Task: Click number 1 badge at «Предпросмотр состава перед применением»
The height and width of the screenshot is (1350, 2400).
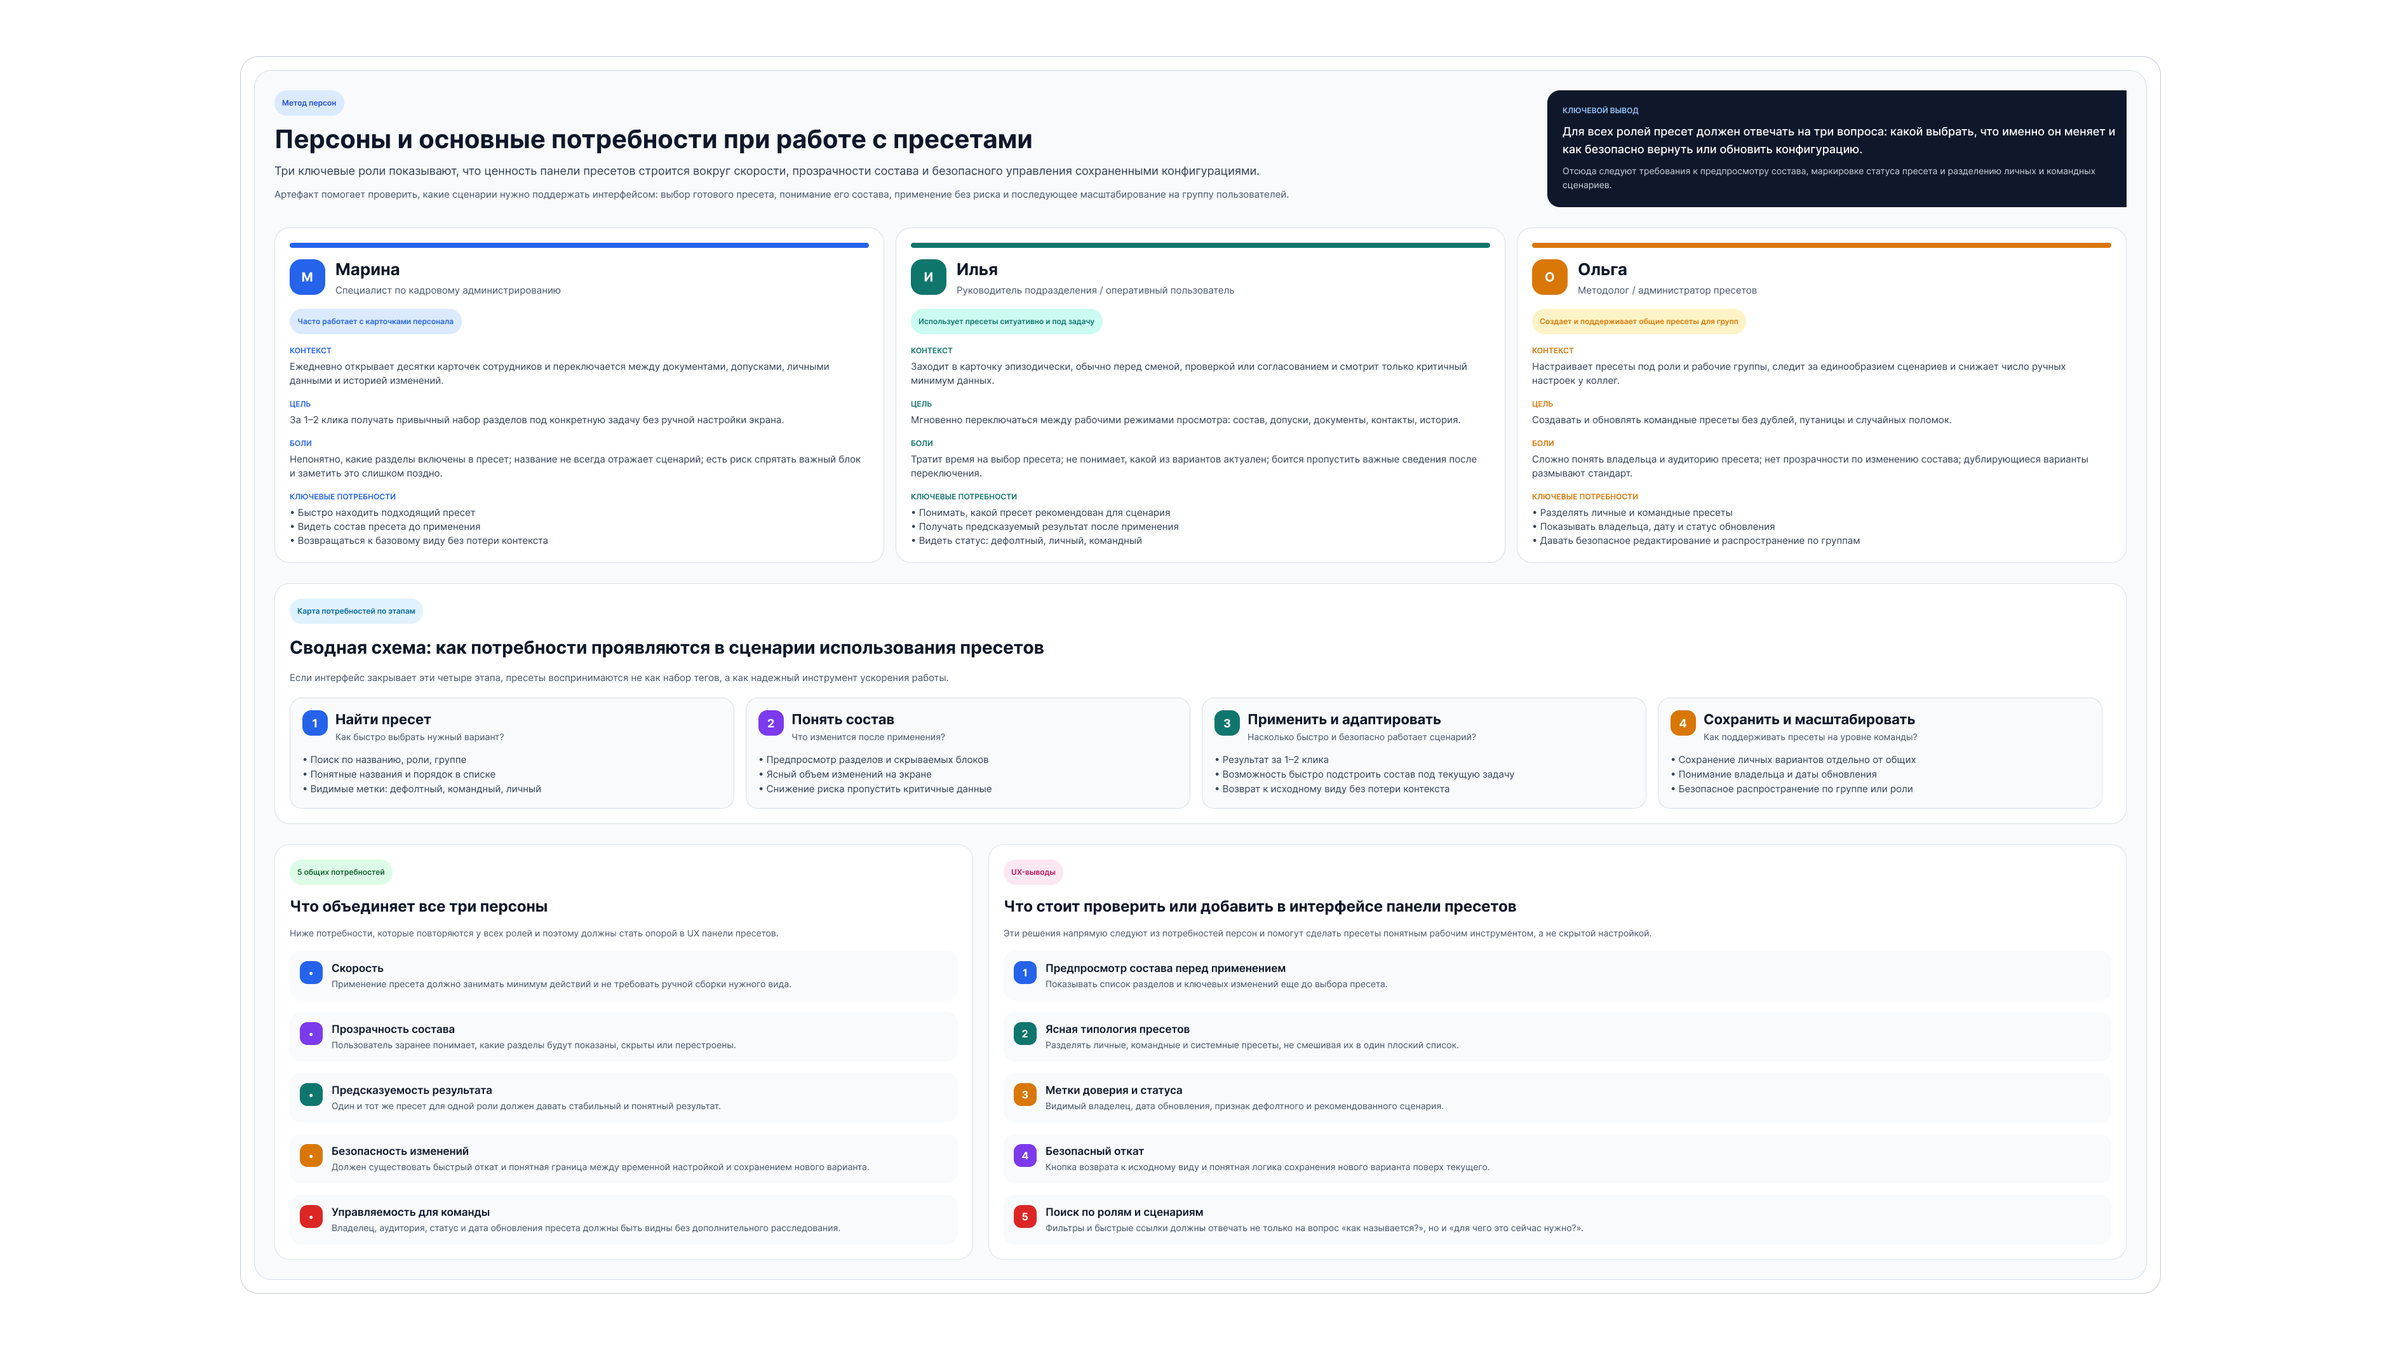Action: click(1025, 972)
